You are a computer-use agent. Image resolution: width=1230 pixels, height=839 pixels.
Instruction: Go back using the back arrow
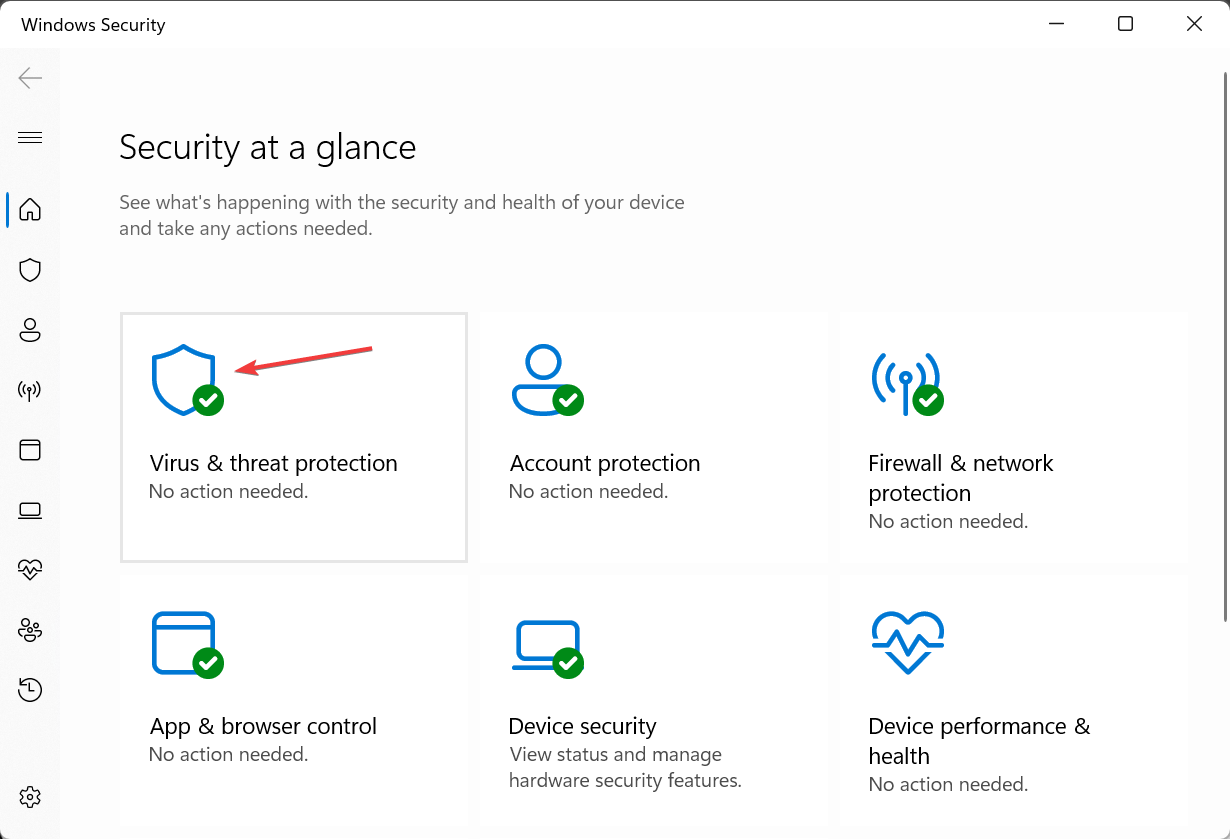coord(30,77)
